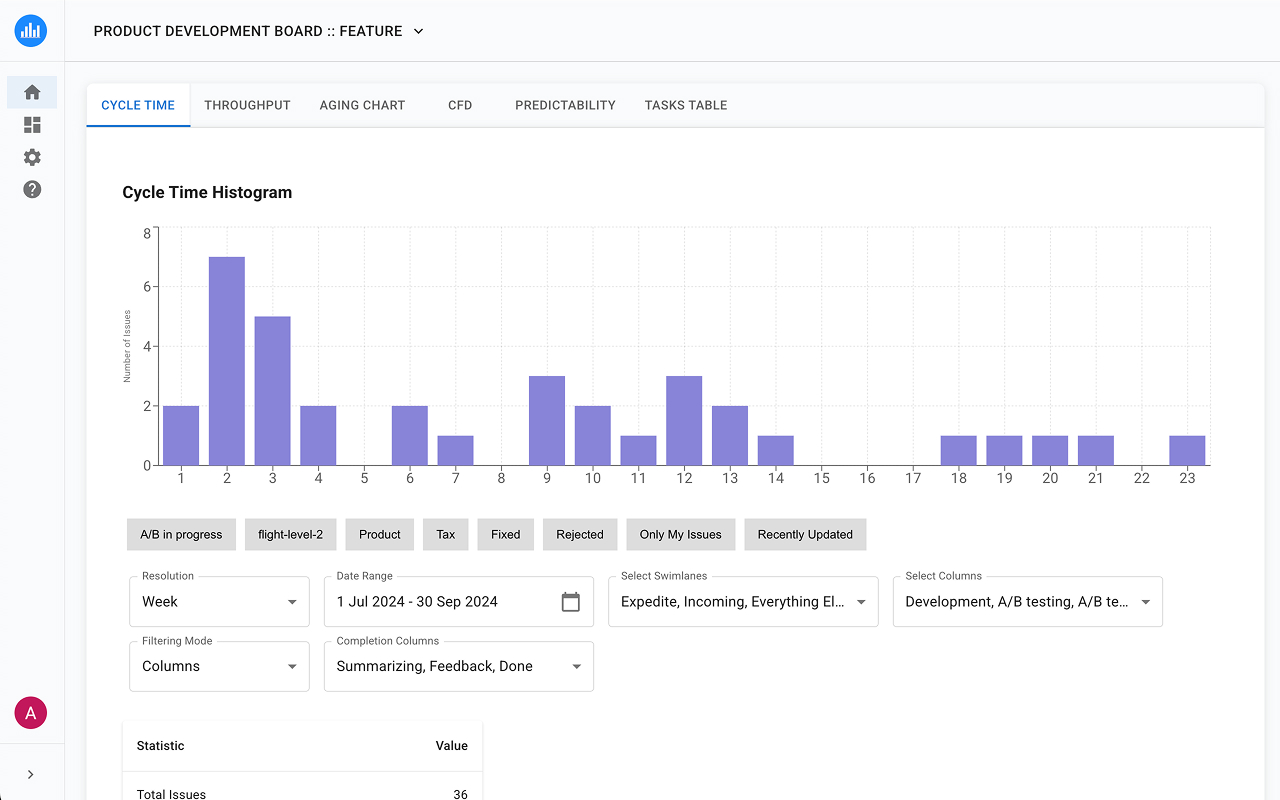Expand the sidebar with bottom chevron

[31, 774]
